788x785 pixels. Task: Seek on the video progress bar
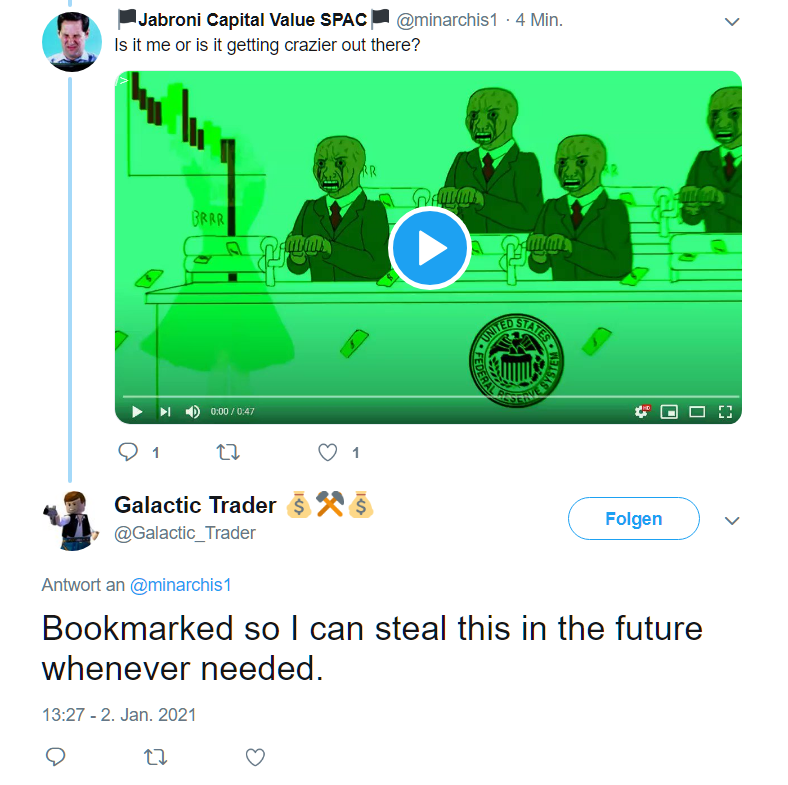[x=429, y=397]
